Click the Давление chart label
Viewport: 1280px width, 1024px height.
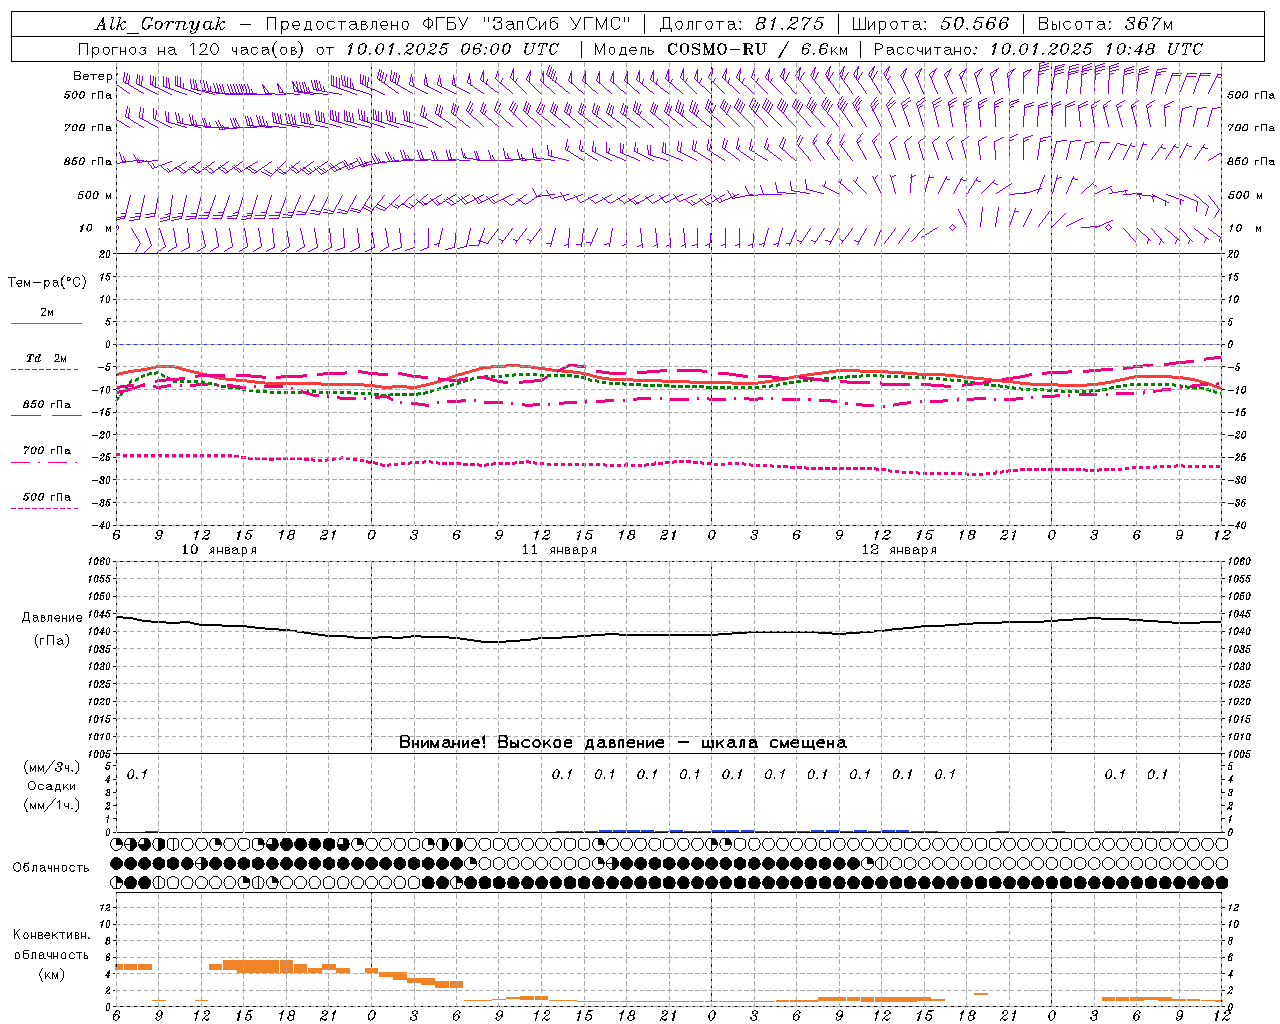[x=52, y=618]
